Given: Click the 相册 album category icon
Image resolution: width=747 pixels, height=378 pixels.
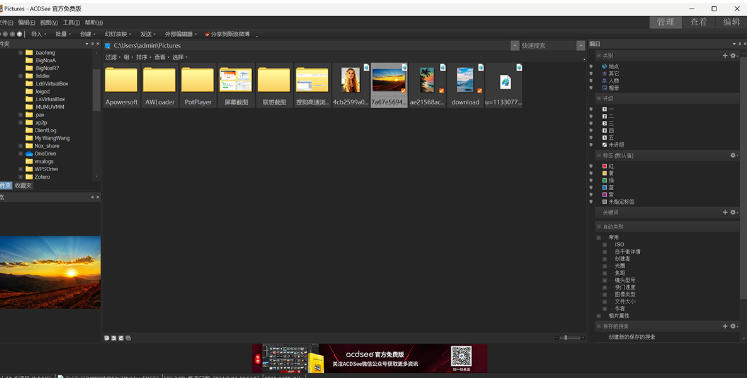Looking at the screenshot, I should point(605,88).
